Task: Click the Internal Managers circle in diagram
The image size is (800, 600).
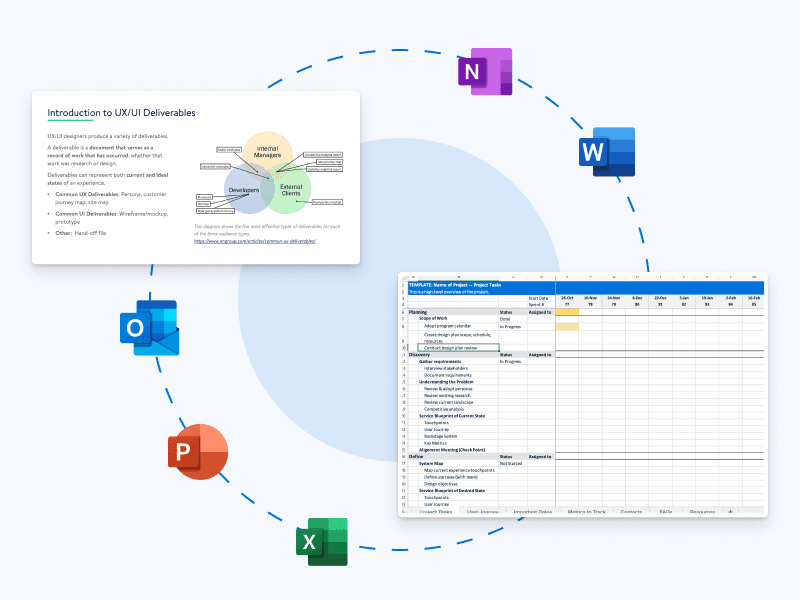Action: pyautogui.click(x=267, y=153)
